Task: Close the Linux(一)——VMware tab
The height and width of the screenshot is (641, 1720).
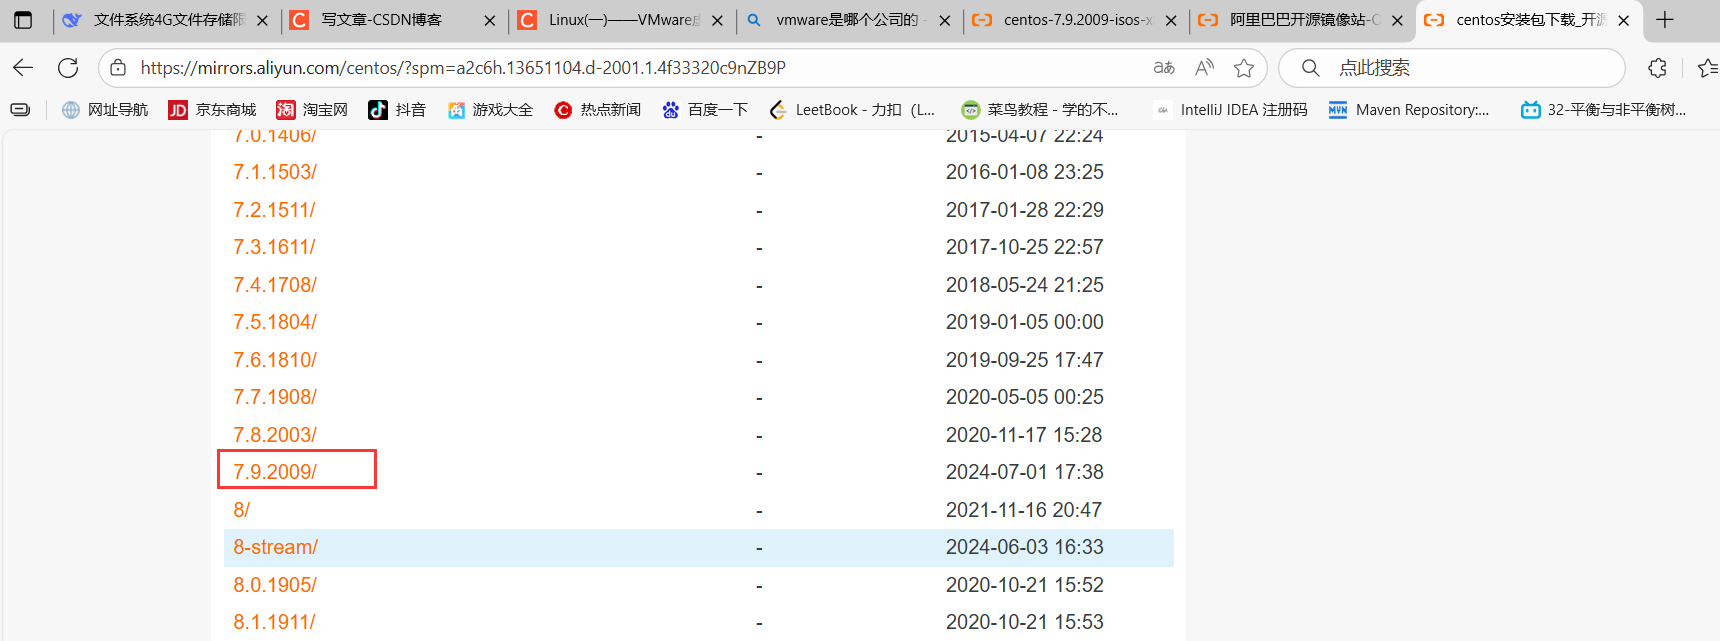Action: (x=717, y=20)
